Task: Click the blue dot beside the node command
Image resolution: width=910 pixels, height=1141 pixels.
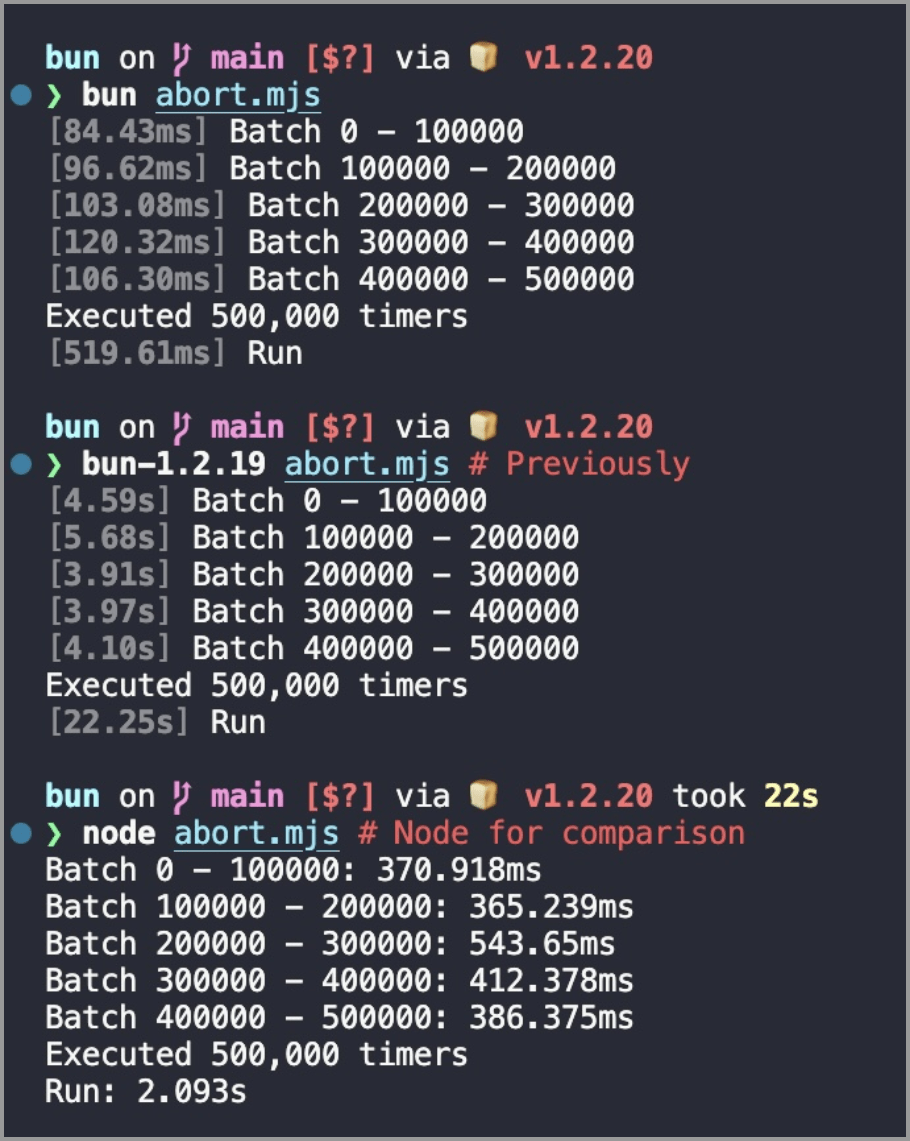Action: (x=21, y=834)
